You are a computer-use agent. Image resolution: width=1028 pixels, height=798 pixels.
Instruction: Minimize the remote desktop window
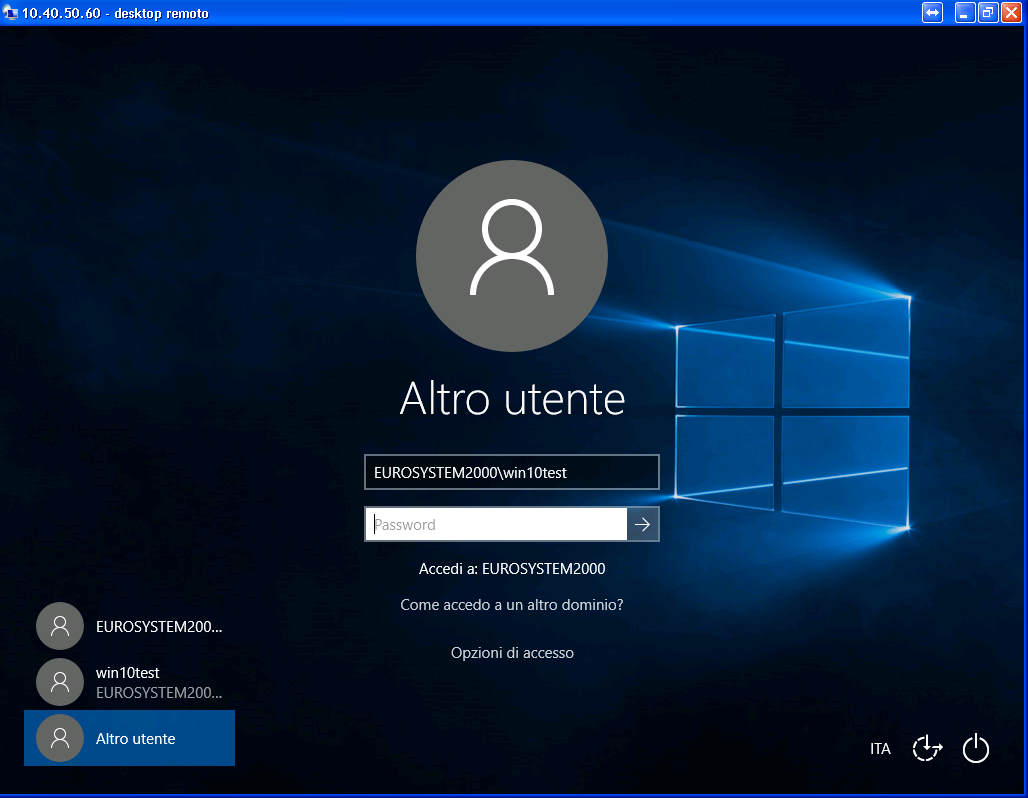click(964, 12)
